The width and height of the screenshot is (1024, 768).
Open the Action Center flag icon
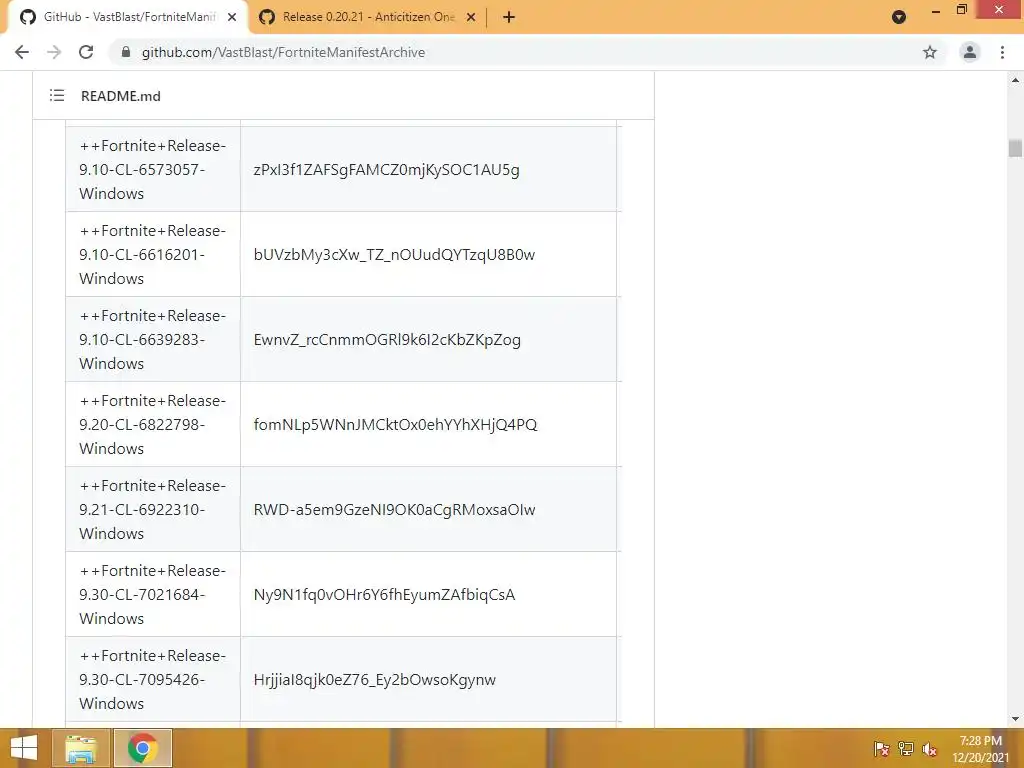881,749
